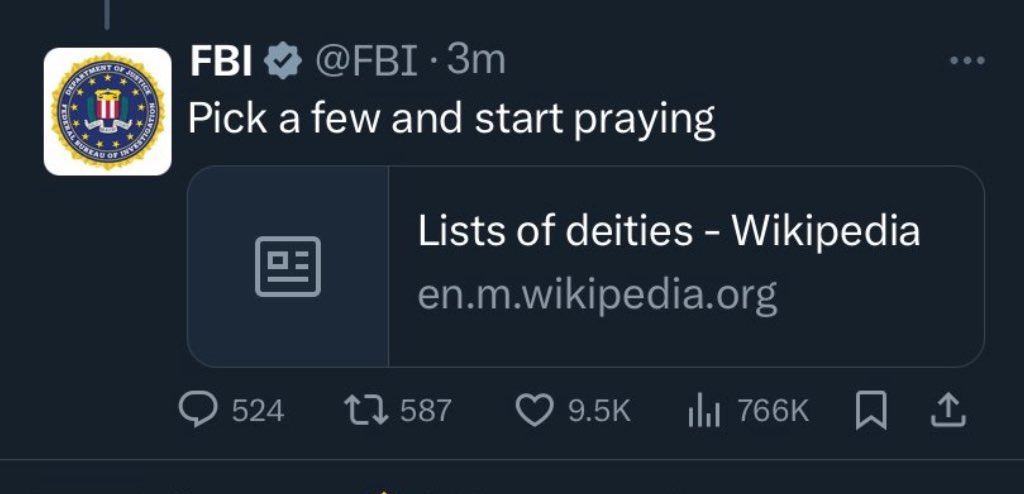Screen dimensions: 1024x494
Task: Open the view analytics bar chart icon
Action: coord(706,409)
